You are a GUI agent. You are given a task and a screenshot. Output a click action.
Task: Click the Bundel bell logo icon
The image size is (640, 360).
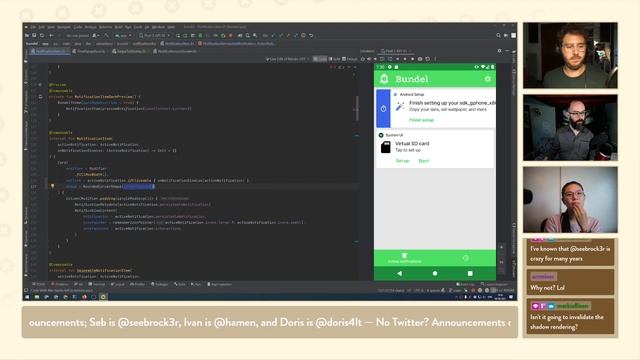pyautogui.click(x=384, y=79)
